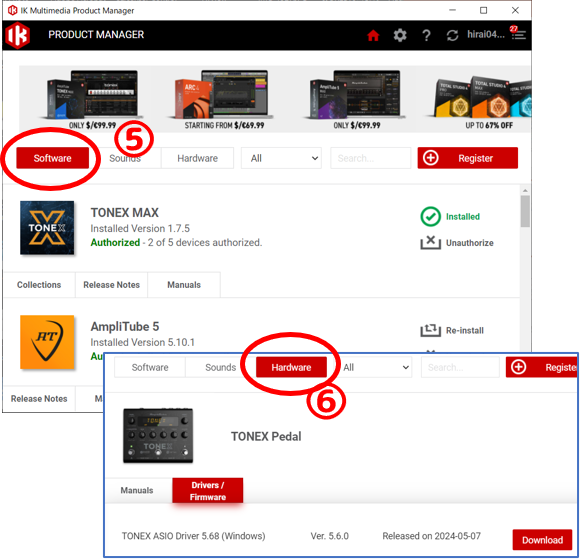Open the settings gear in header
The width and height of the screenshot is (580, 559).
(399, 35)
